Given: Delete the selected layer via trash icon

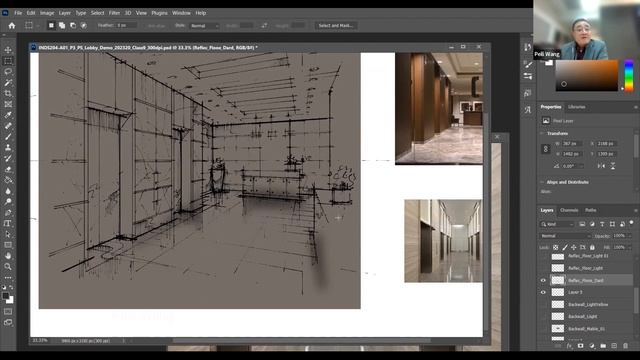Looking at the screenshot, I should pyautogui.click(x=625, y=346).
